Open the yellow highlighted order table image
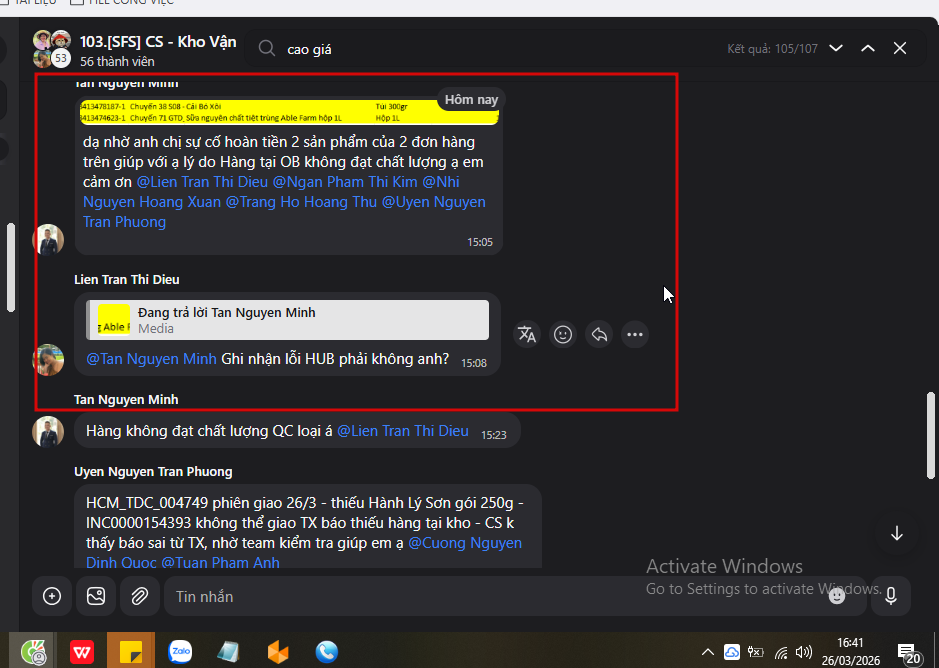939x668 pixels. (289, 112)
